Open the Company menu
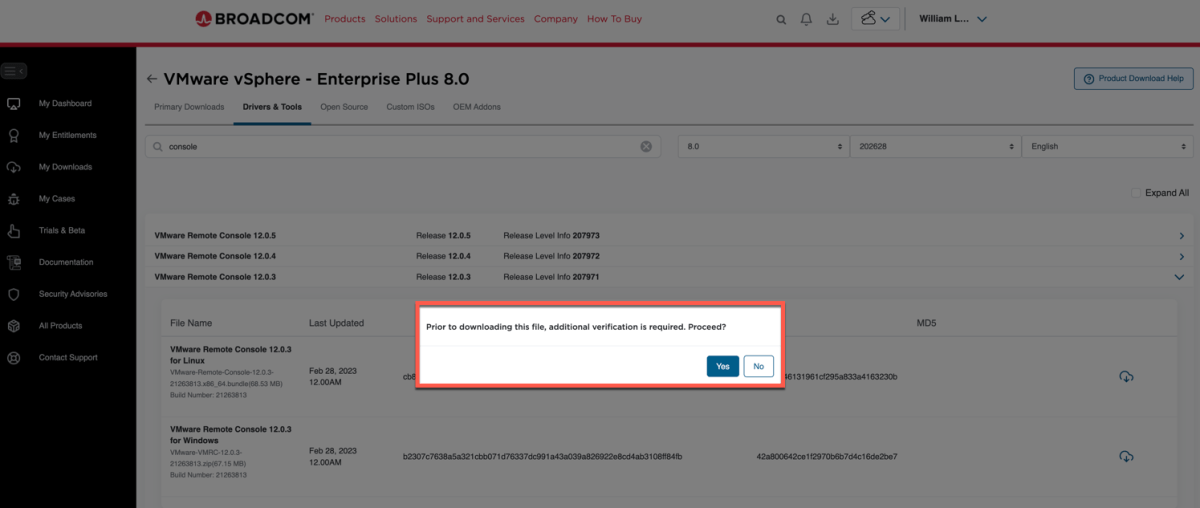1200x508 pixels. pos(556,19)
